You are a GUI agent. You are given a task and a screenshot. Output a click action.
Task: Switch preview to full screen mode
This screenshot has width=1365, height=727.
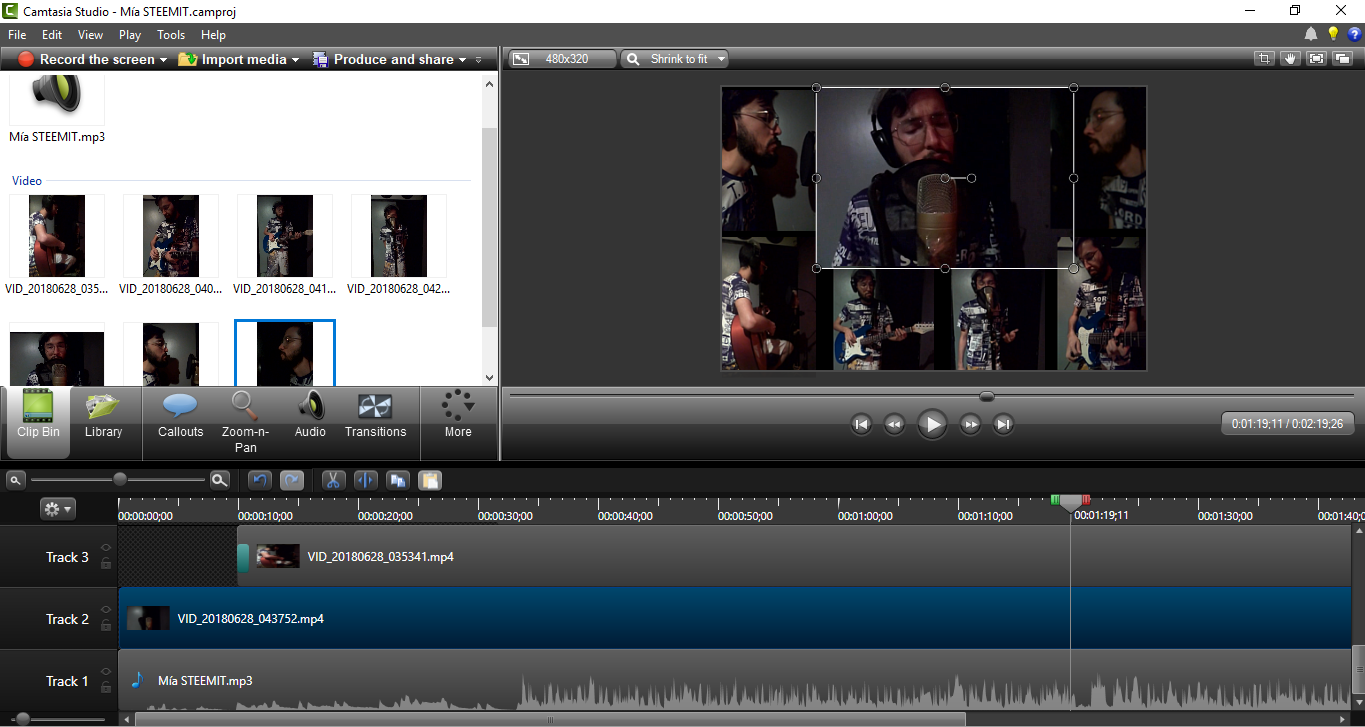point(1316,59)
